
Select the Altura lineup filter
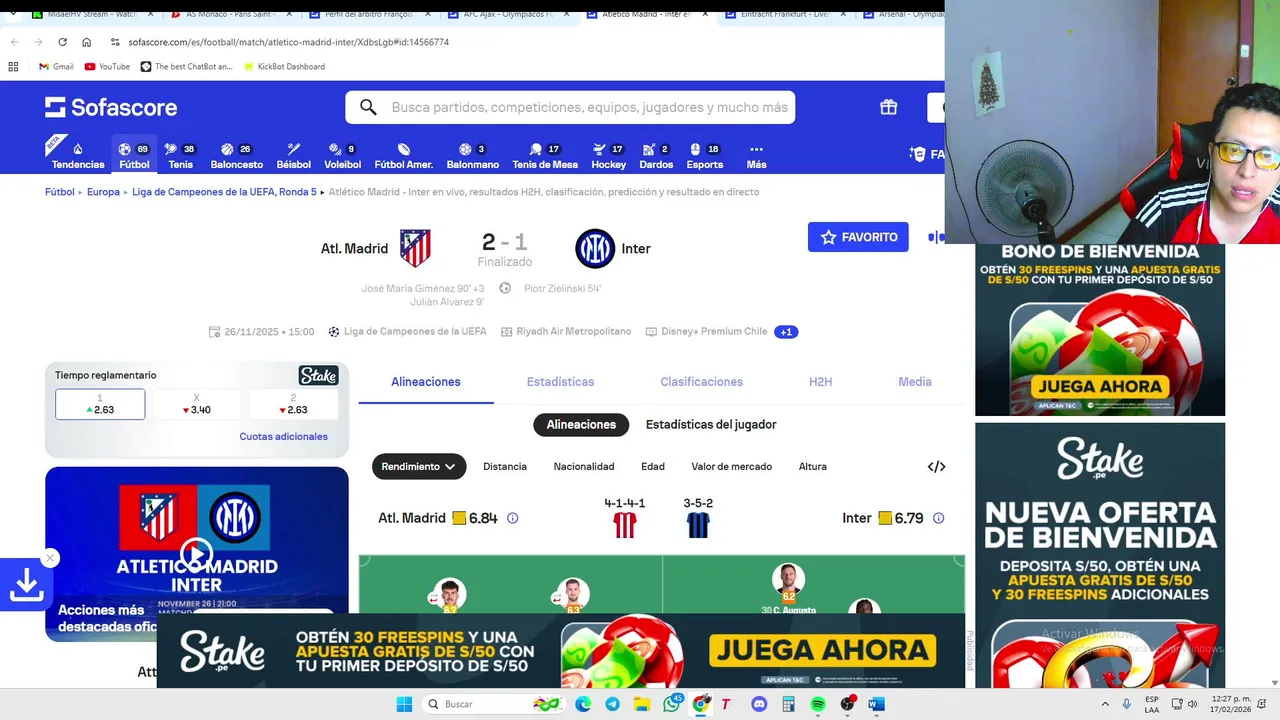pos(812,466)
